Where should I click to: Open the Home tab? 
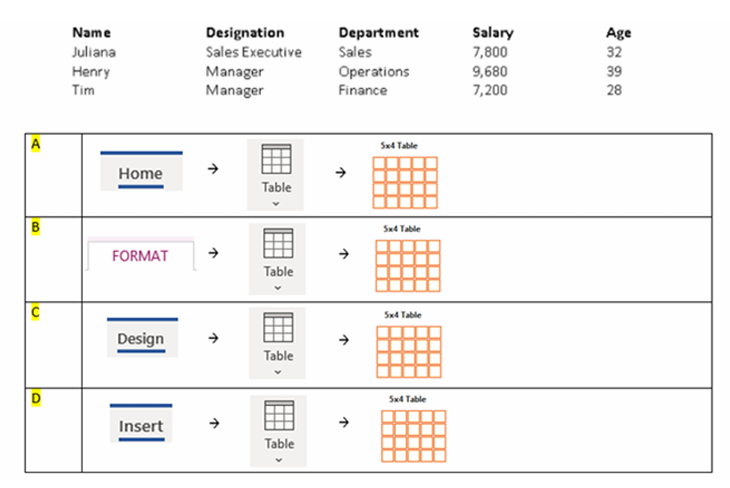[x=140, y=173]
